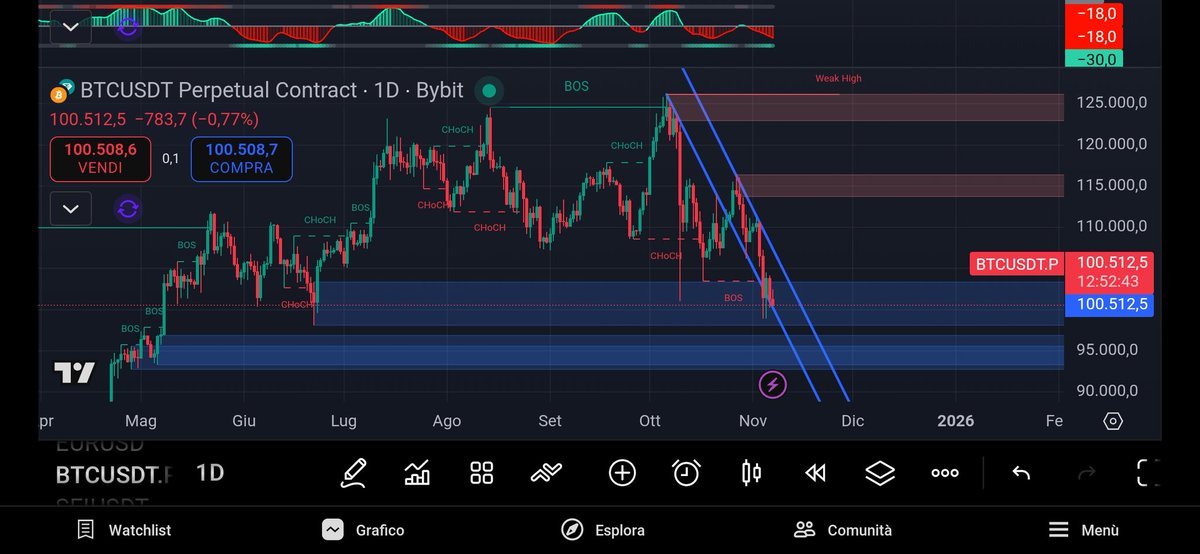Viewport: 1200px width, 554px height.
Task: Open the object tree layers icon
Action: pos(880,473)
